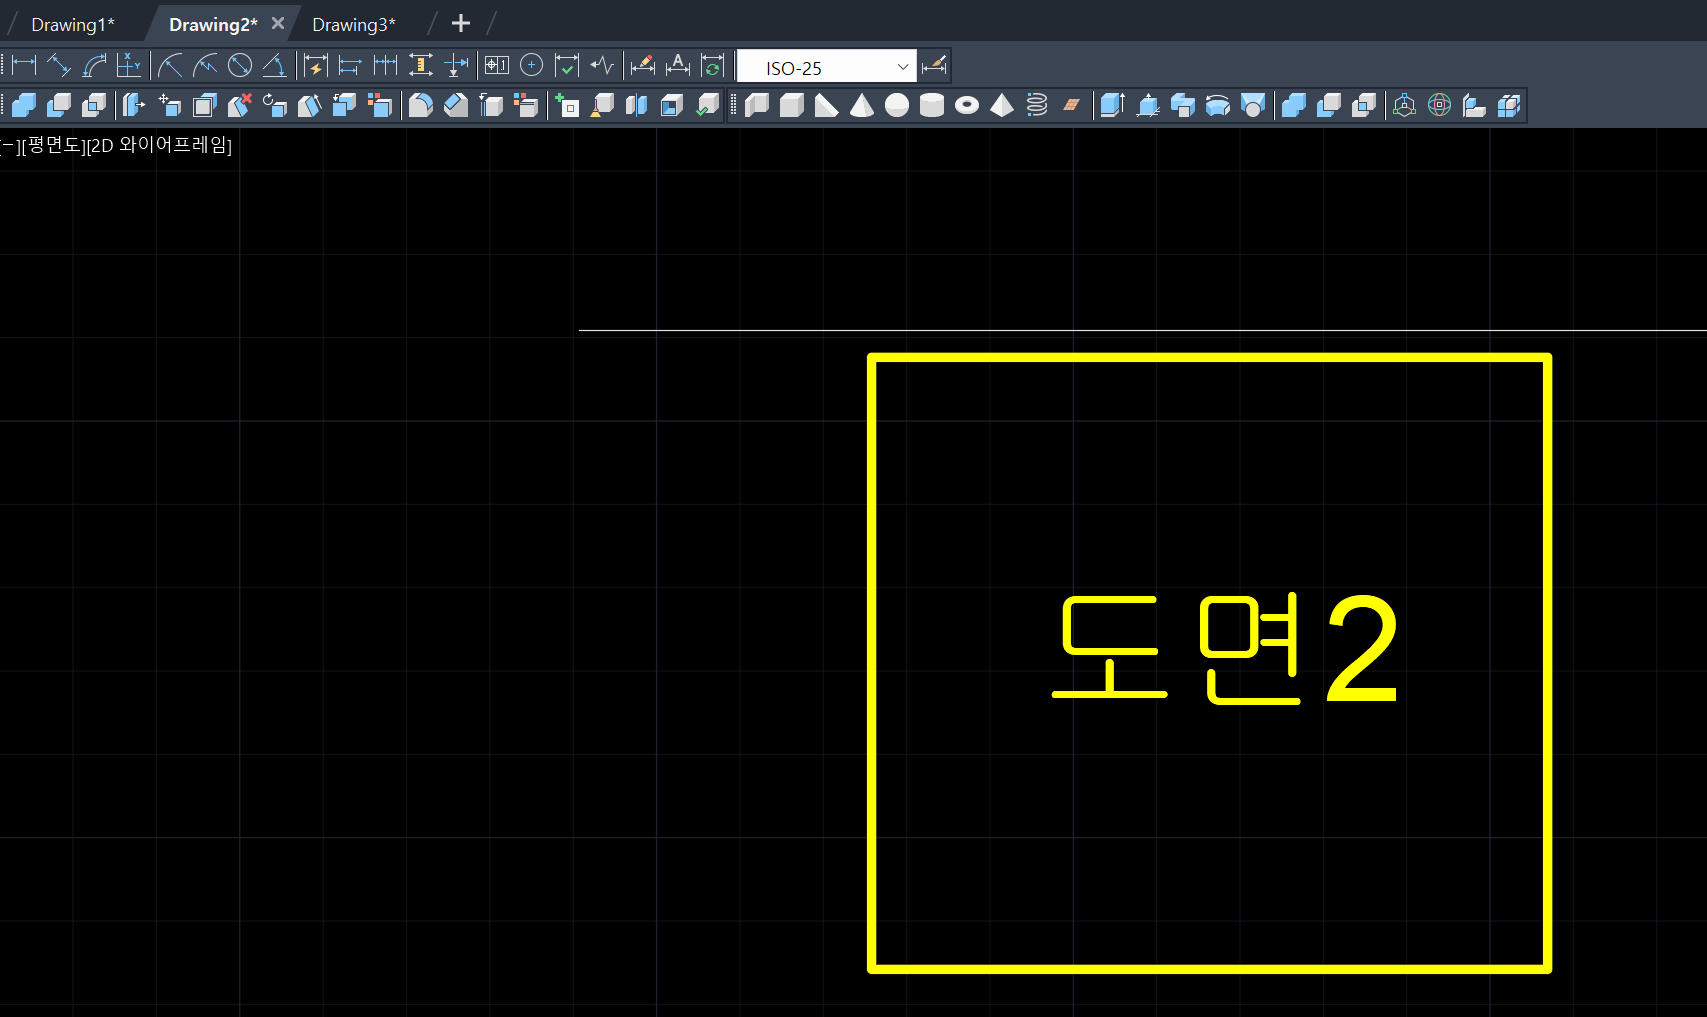The height and width of the screenshot is (1017, 1707).
Task: Click the Move Faces tool
Action: (170, 105)
